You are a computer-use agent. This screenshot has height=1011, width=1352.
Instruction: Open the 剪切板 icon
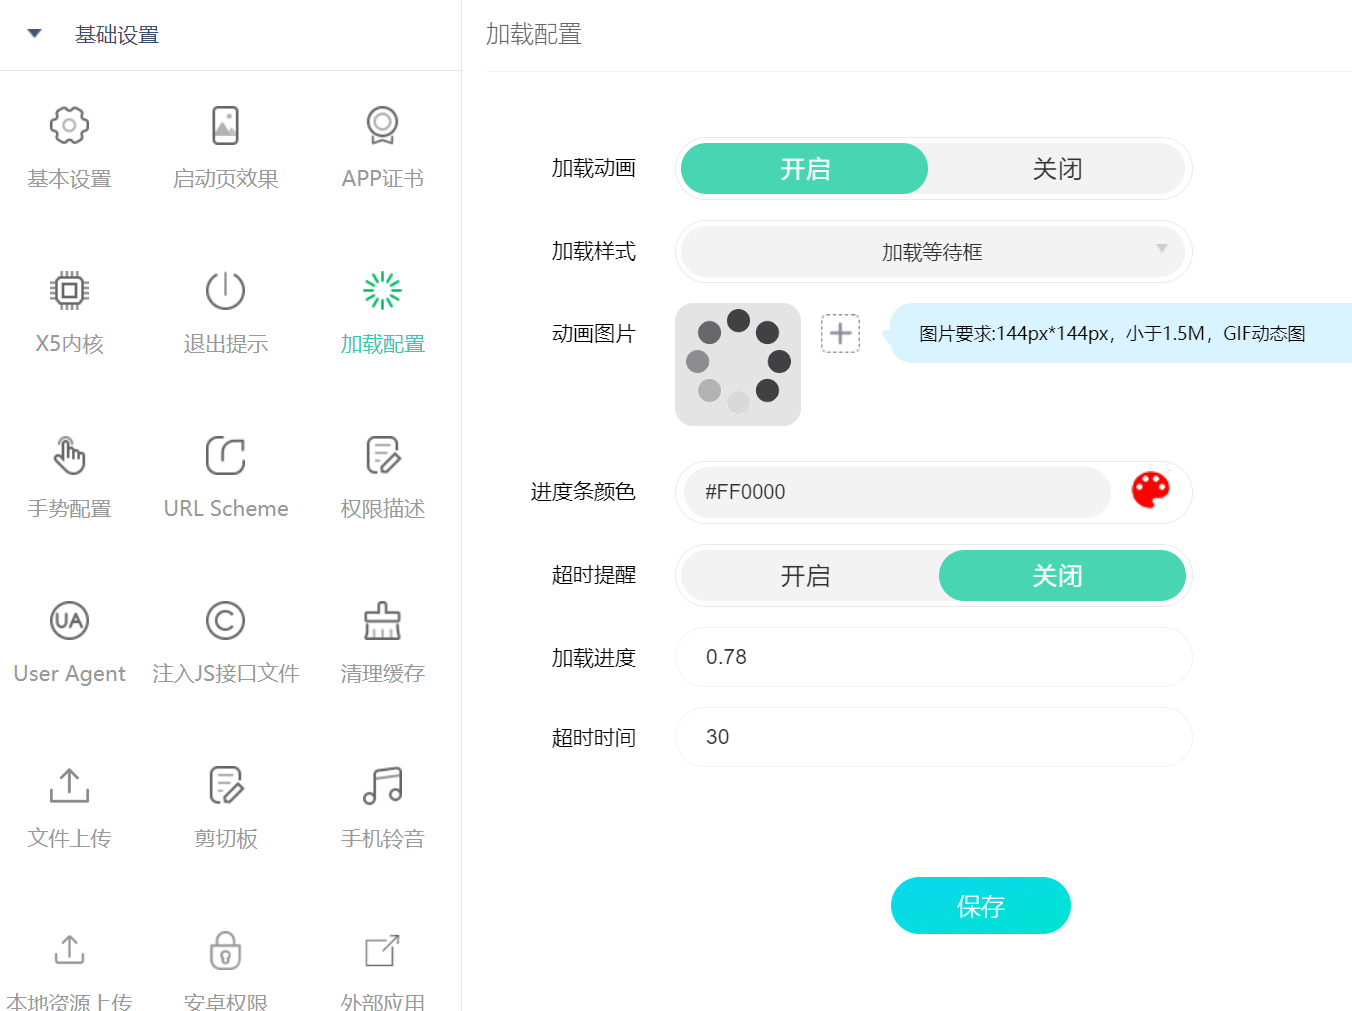click(226, 785)
